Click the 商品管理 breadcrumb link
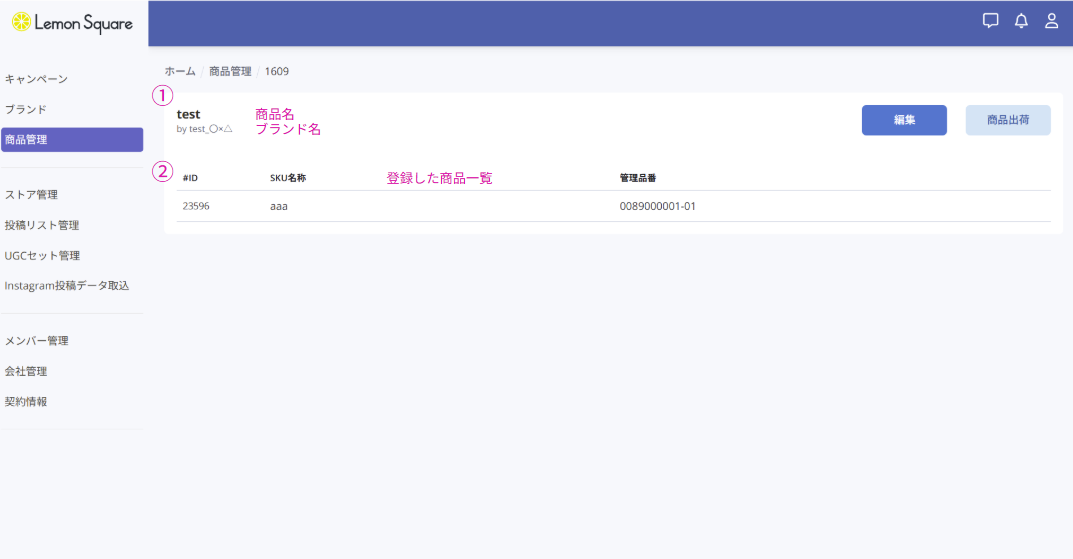 click(230, 72)
